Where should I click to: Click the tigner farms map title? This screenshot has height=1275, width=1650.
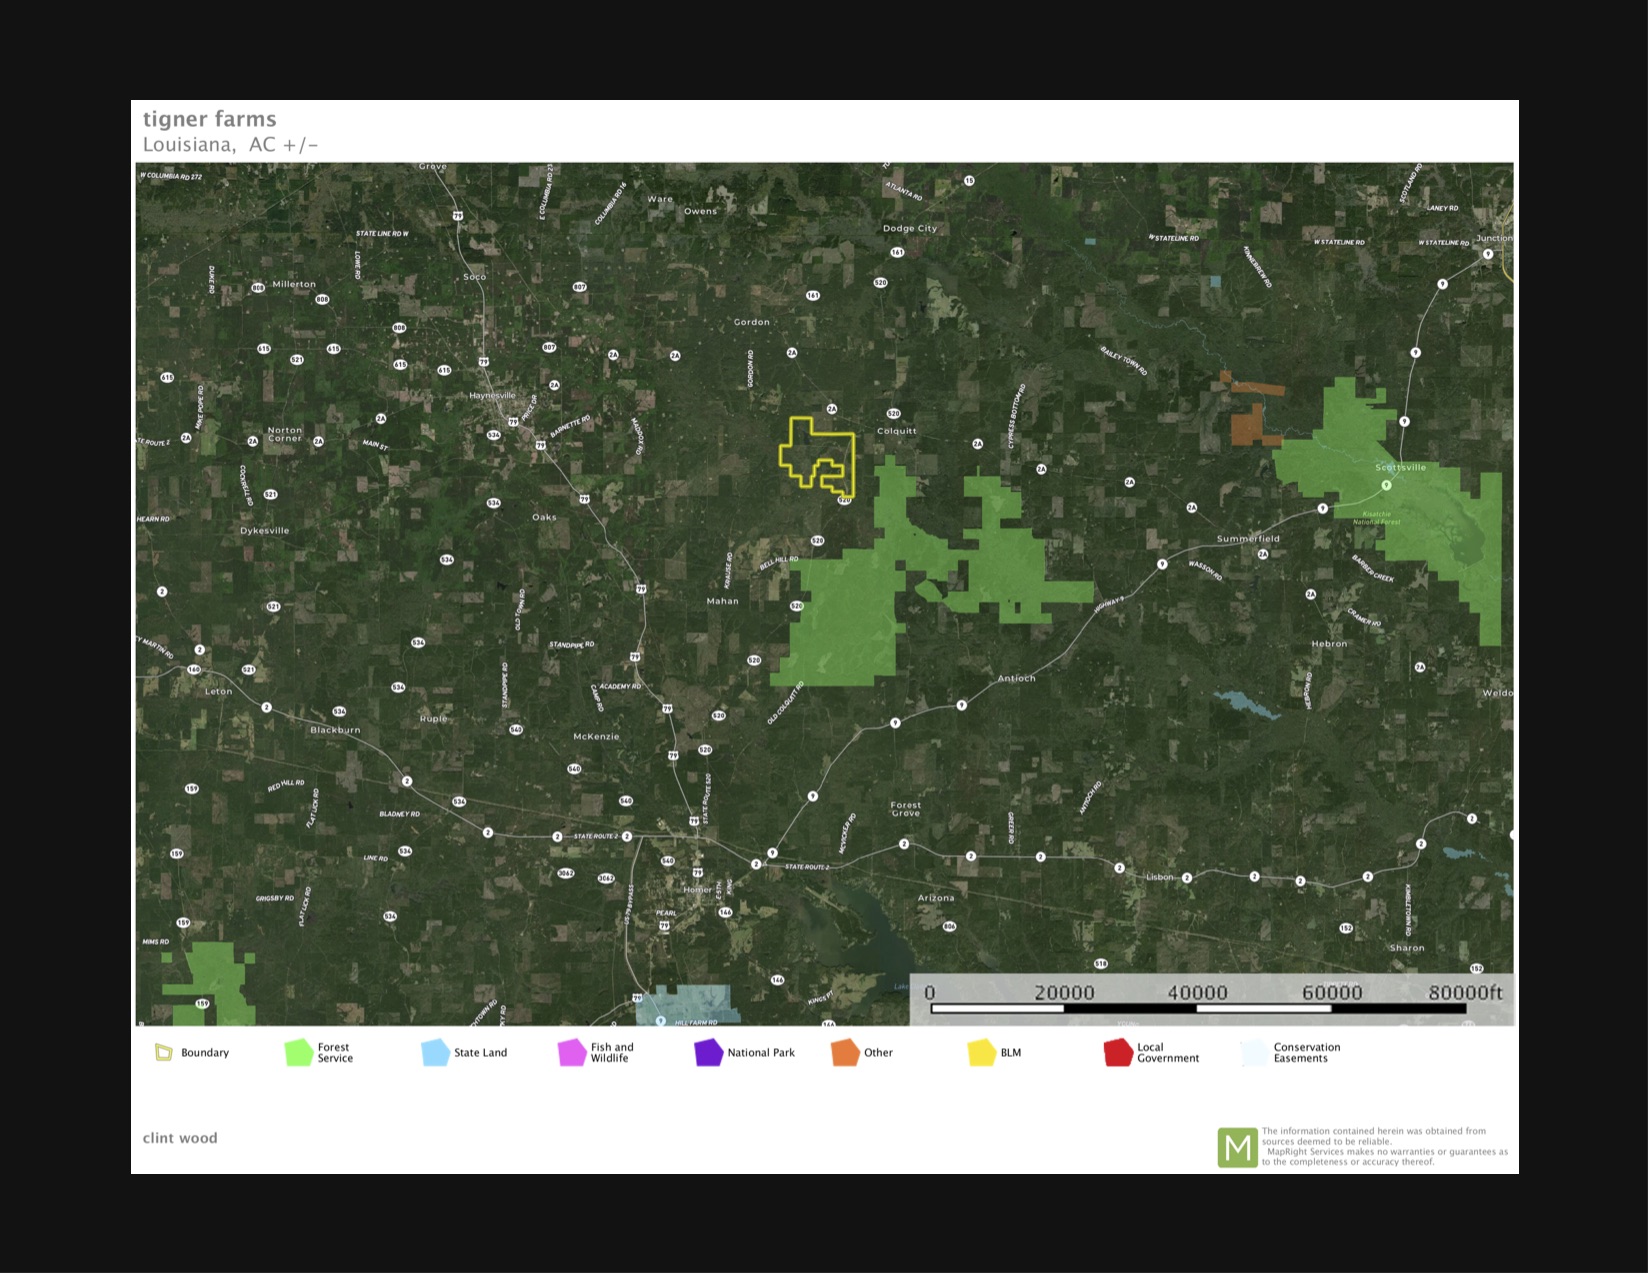tap(209, 119)
